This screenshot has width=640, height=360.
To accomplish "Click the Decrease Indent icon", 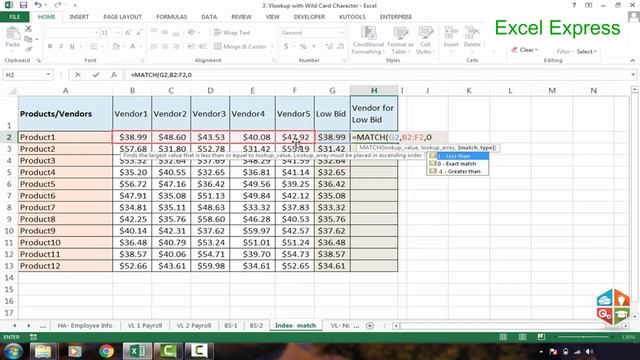I will coord(191,47).
